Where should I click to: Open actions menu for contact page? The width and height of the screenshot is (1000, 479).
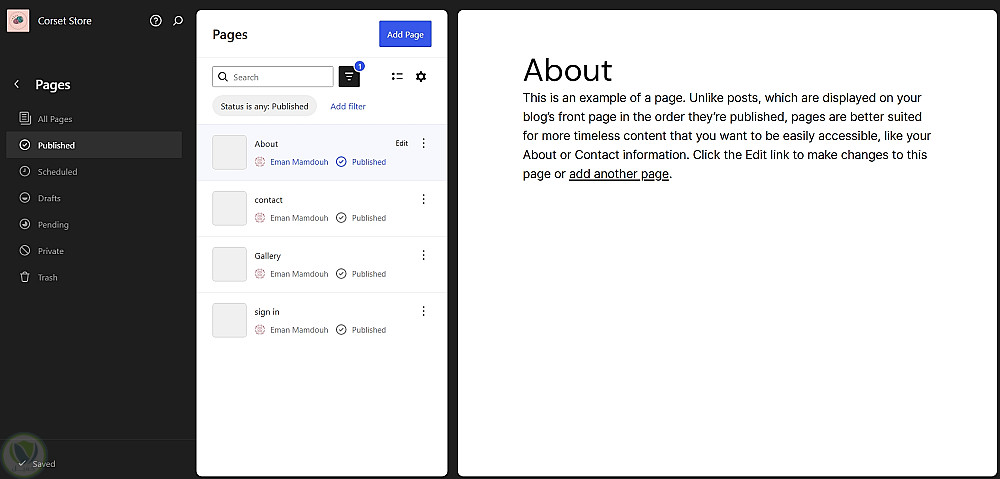point(423,199)
